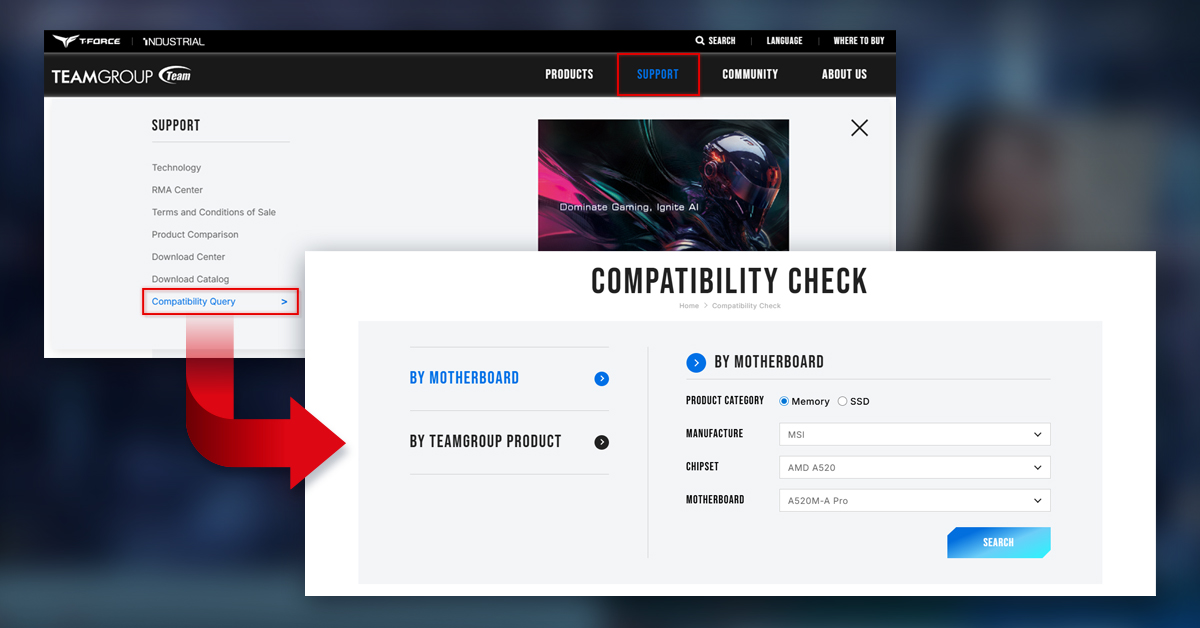Image resolution: width=1200 pixels, height=628 pixels.
Task: Click blue arrow icon beside By Motherboard
Action: click(x=601, y=379)
